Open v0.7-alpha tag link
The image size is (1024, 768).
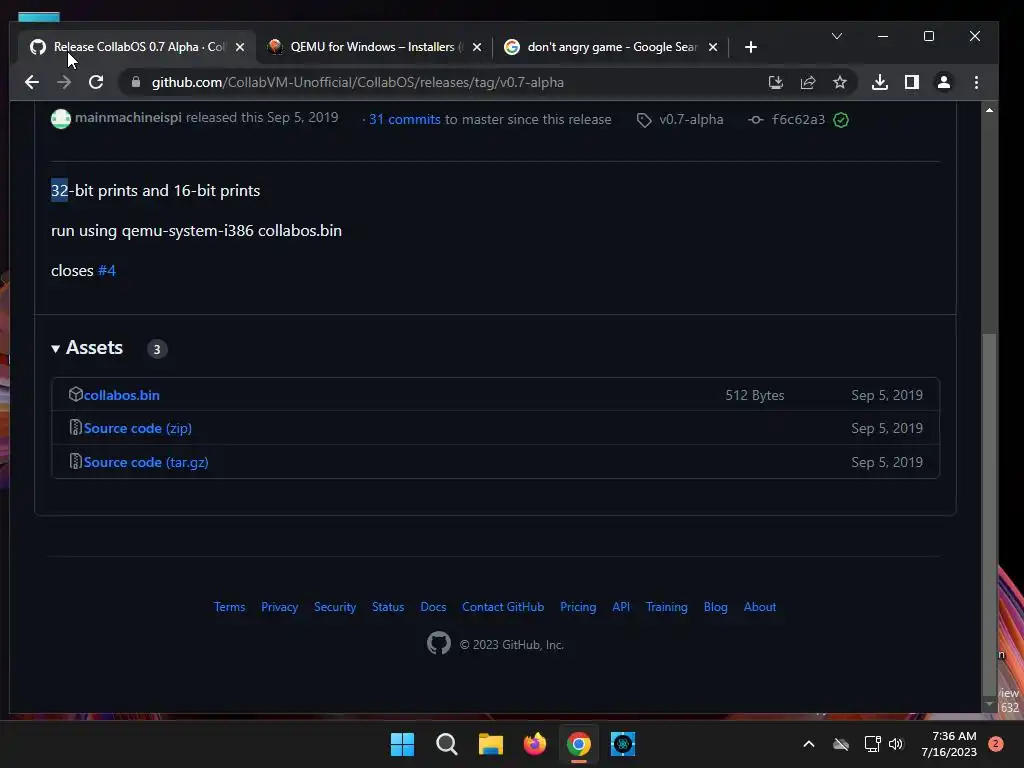click(x=691, y=120)
